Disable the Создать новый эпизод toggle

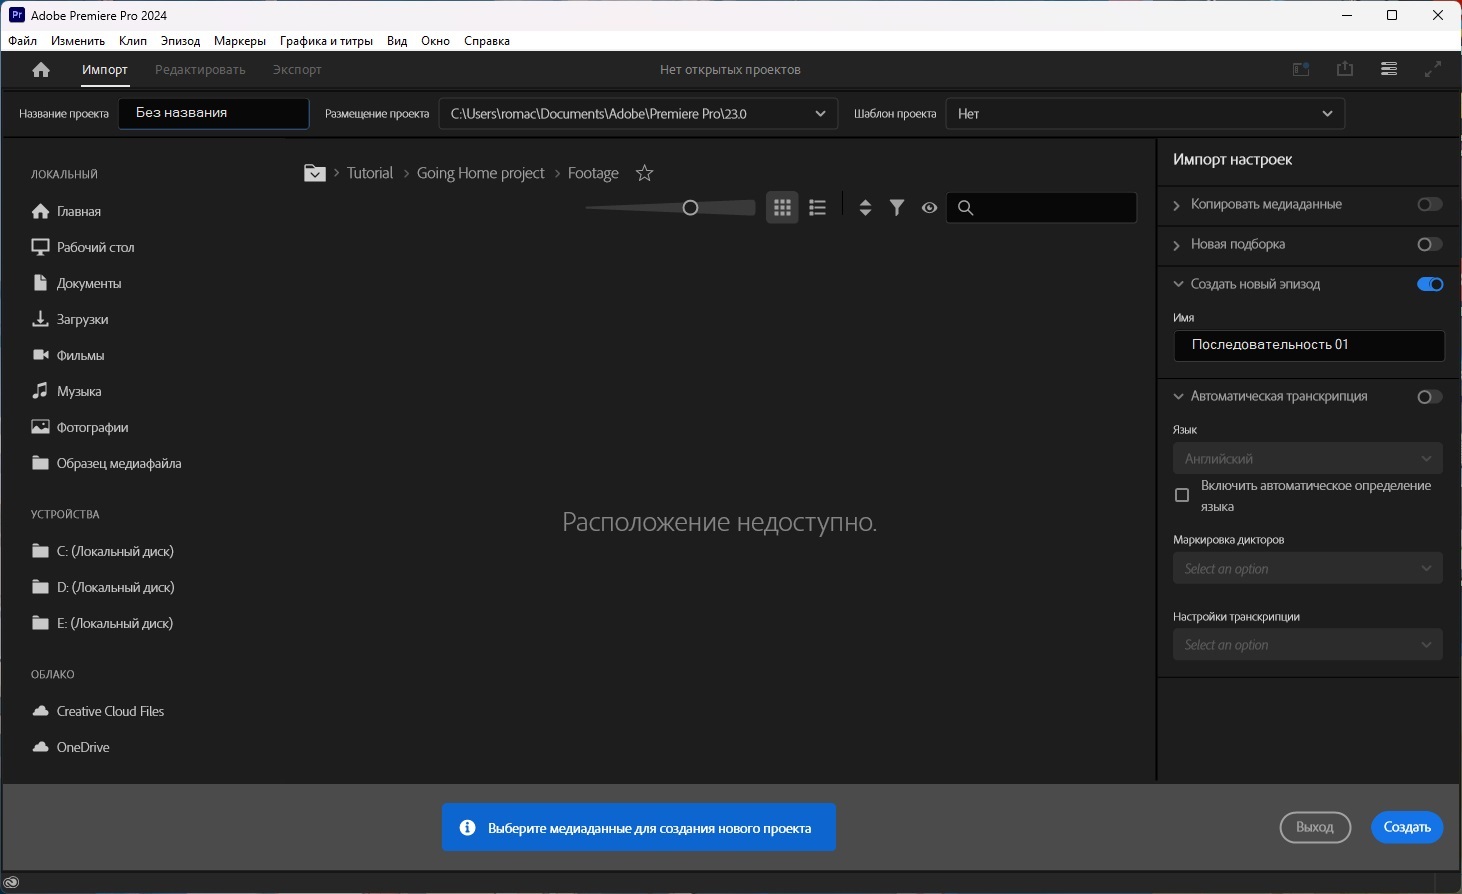(1429, 284)
